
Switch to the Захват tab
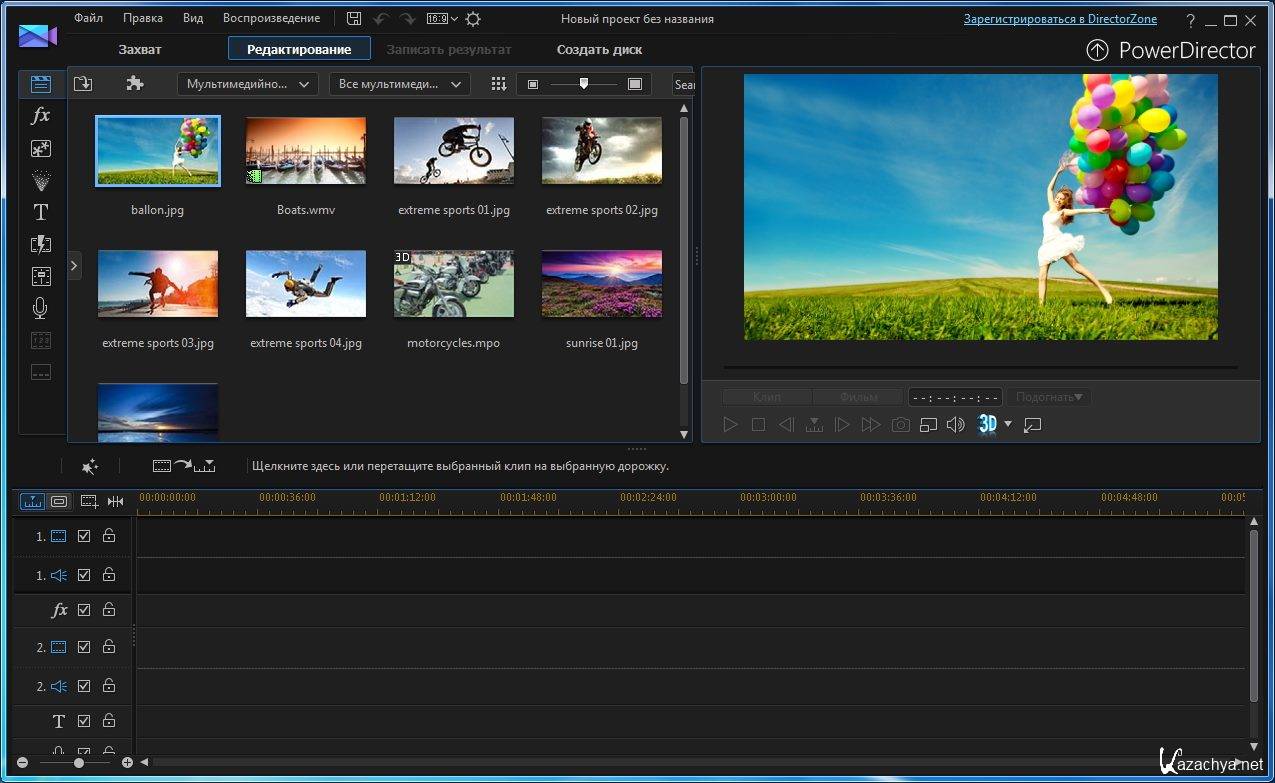(x=139, y=49)
